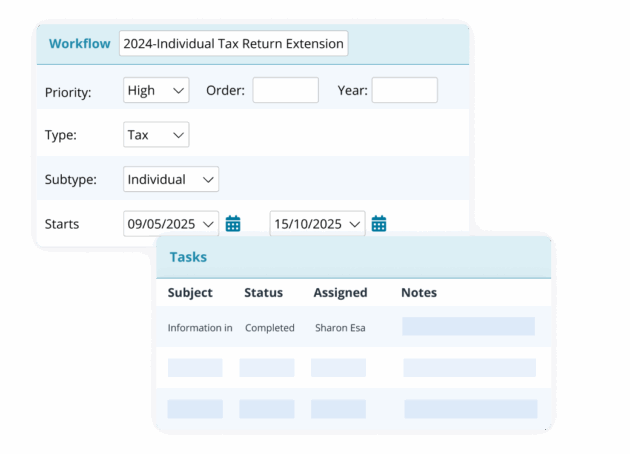Click the Priority: label
Viewport: 630px width, 454px height.
(68, 92)
